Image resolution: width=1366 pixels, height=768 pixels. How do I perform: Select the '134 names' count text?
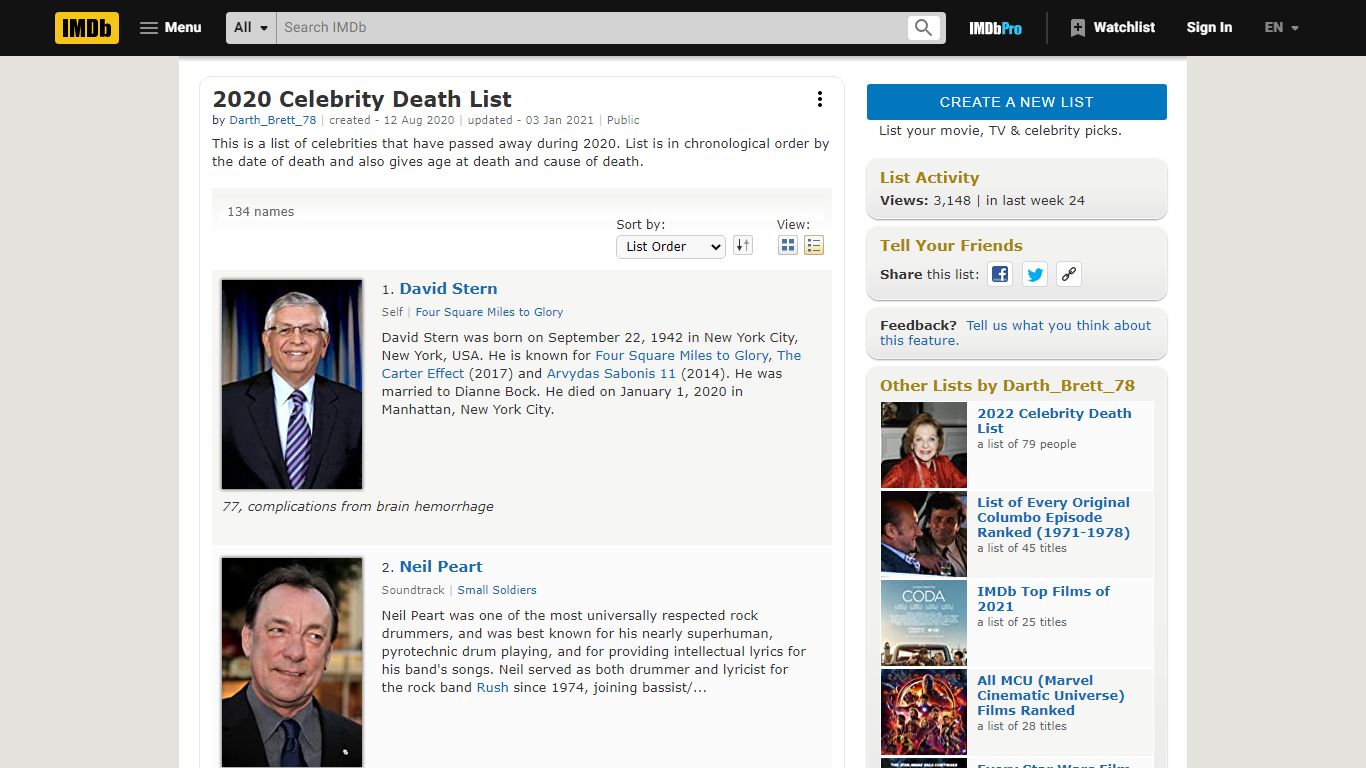click(260, 212)
